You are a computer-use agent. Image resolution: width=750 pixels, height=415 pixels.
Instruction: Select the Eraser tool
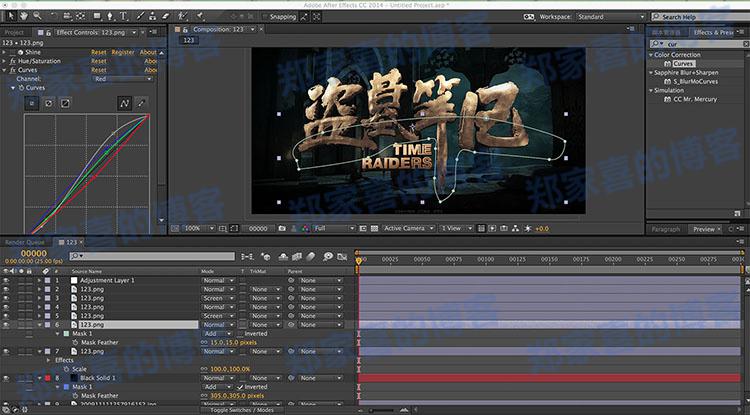(x=165, y=16)
